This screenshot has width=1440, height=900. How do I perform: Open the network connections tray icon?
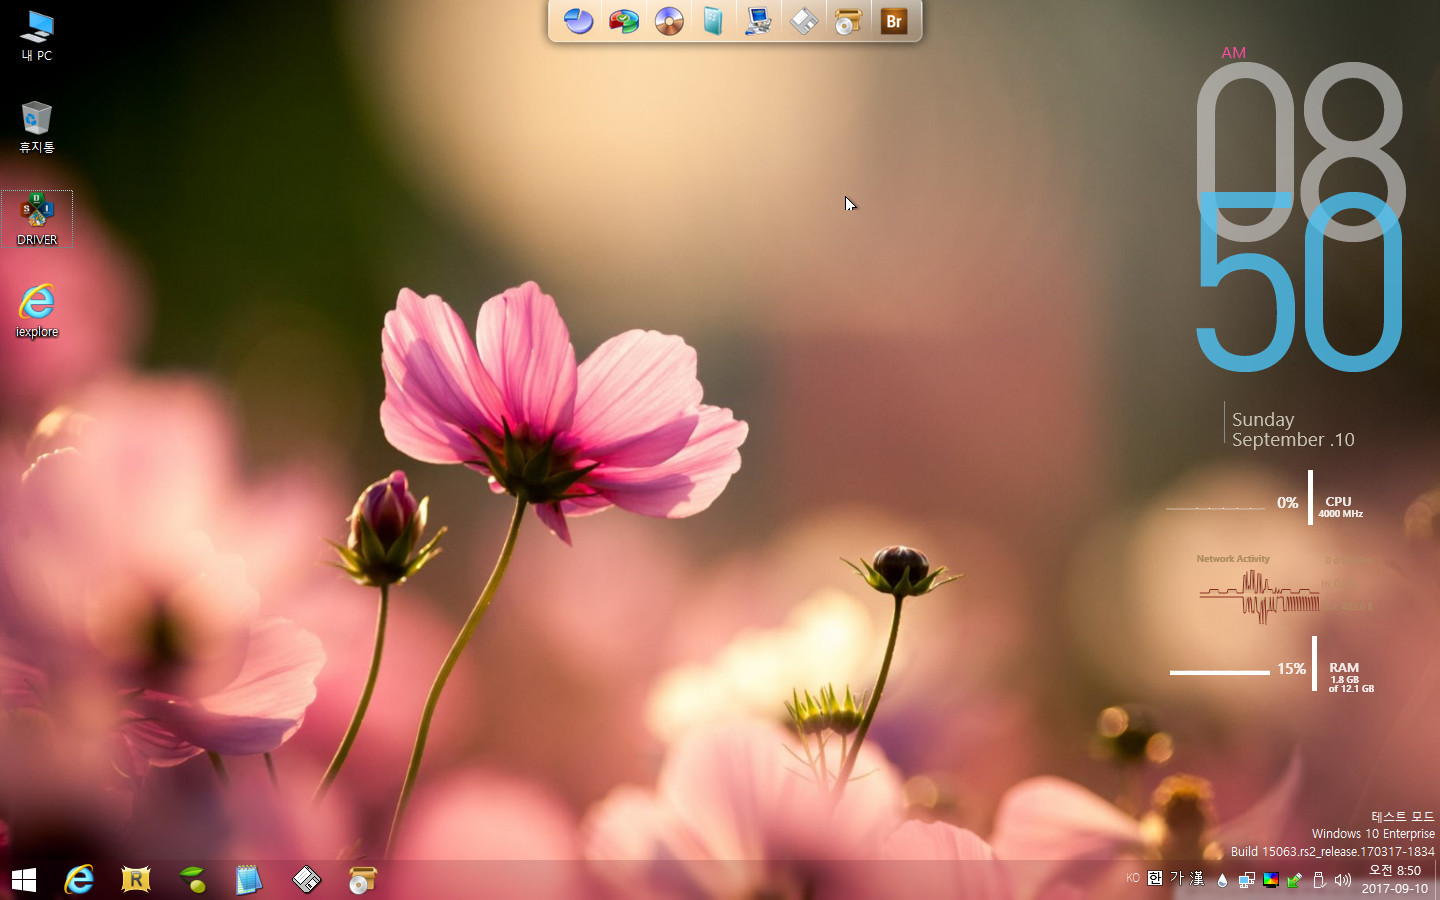[1247, 880]
